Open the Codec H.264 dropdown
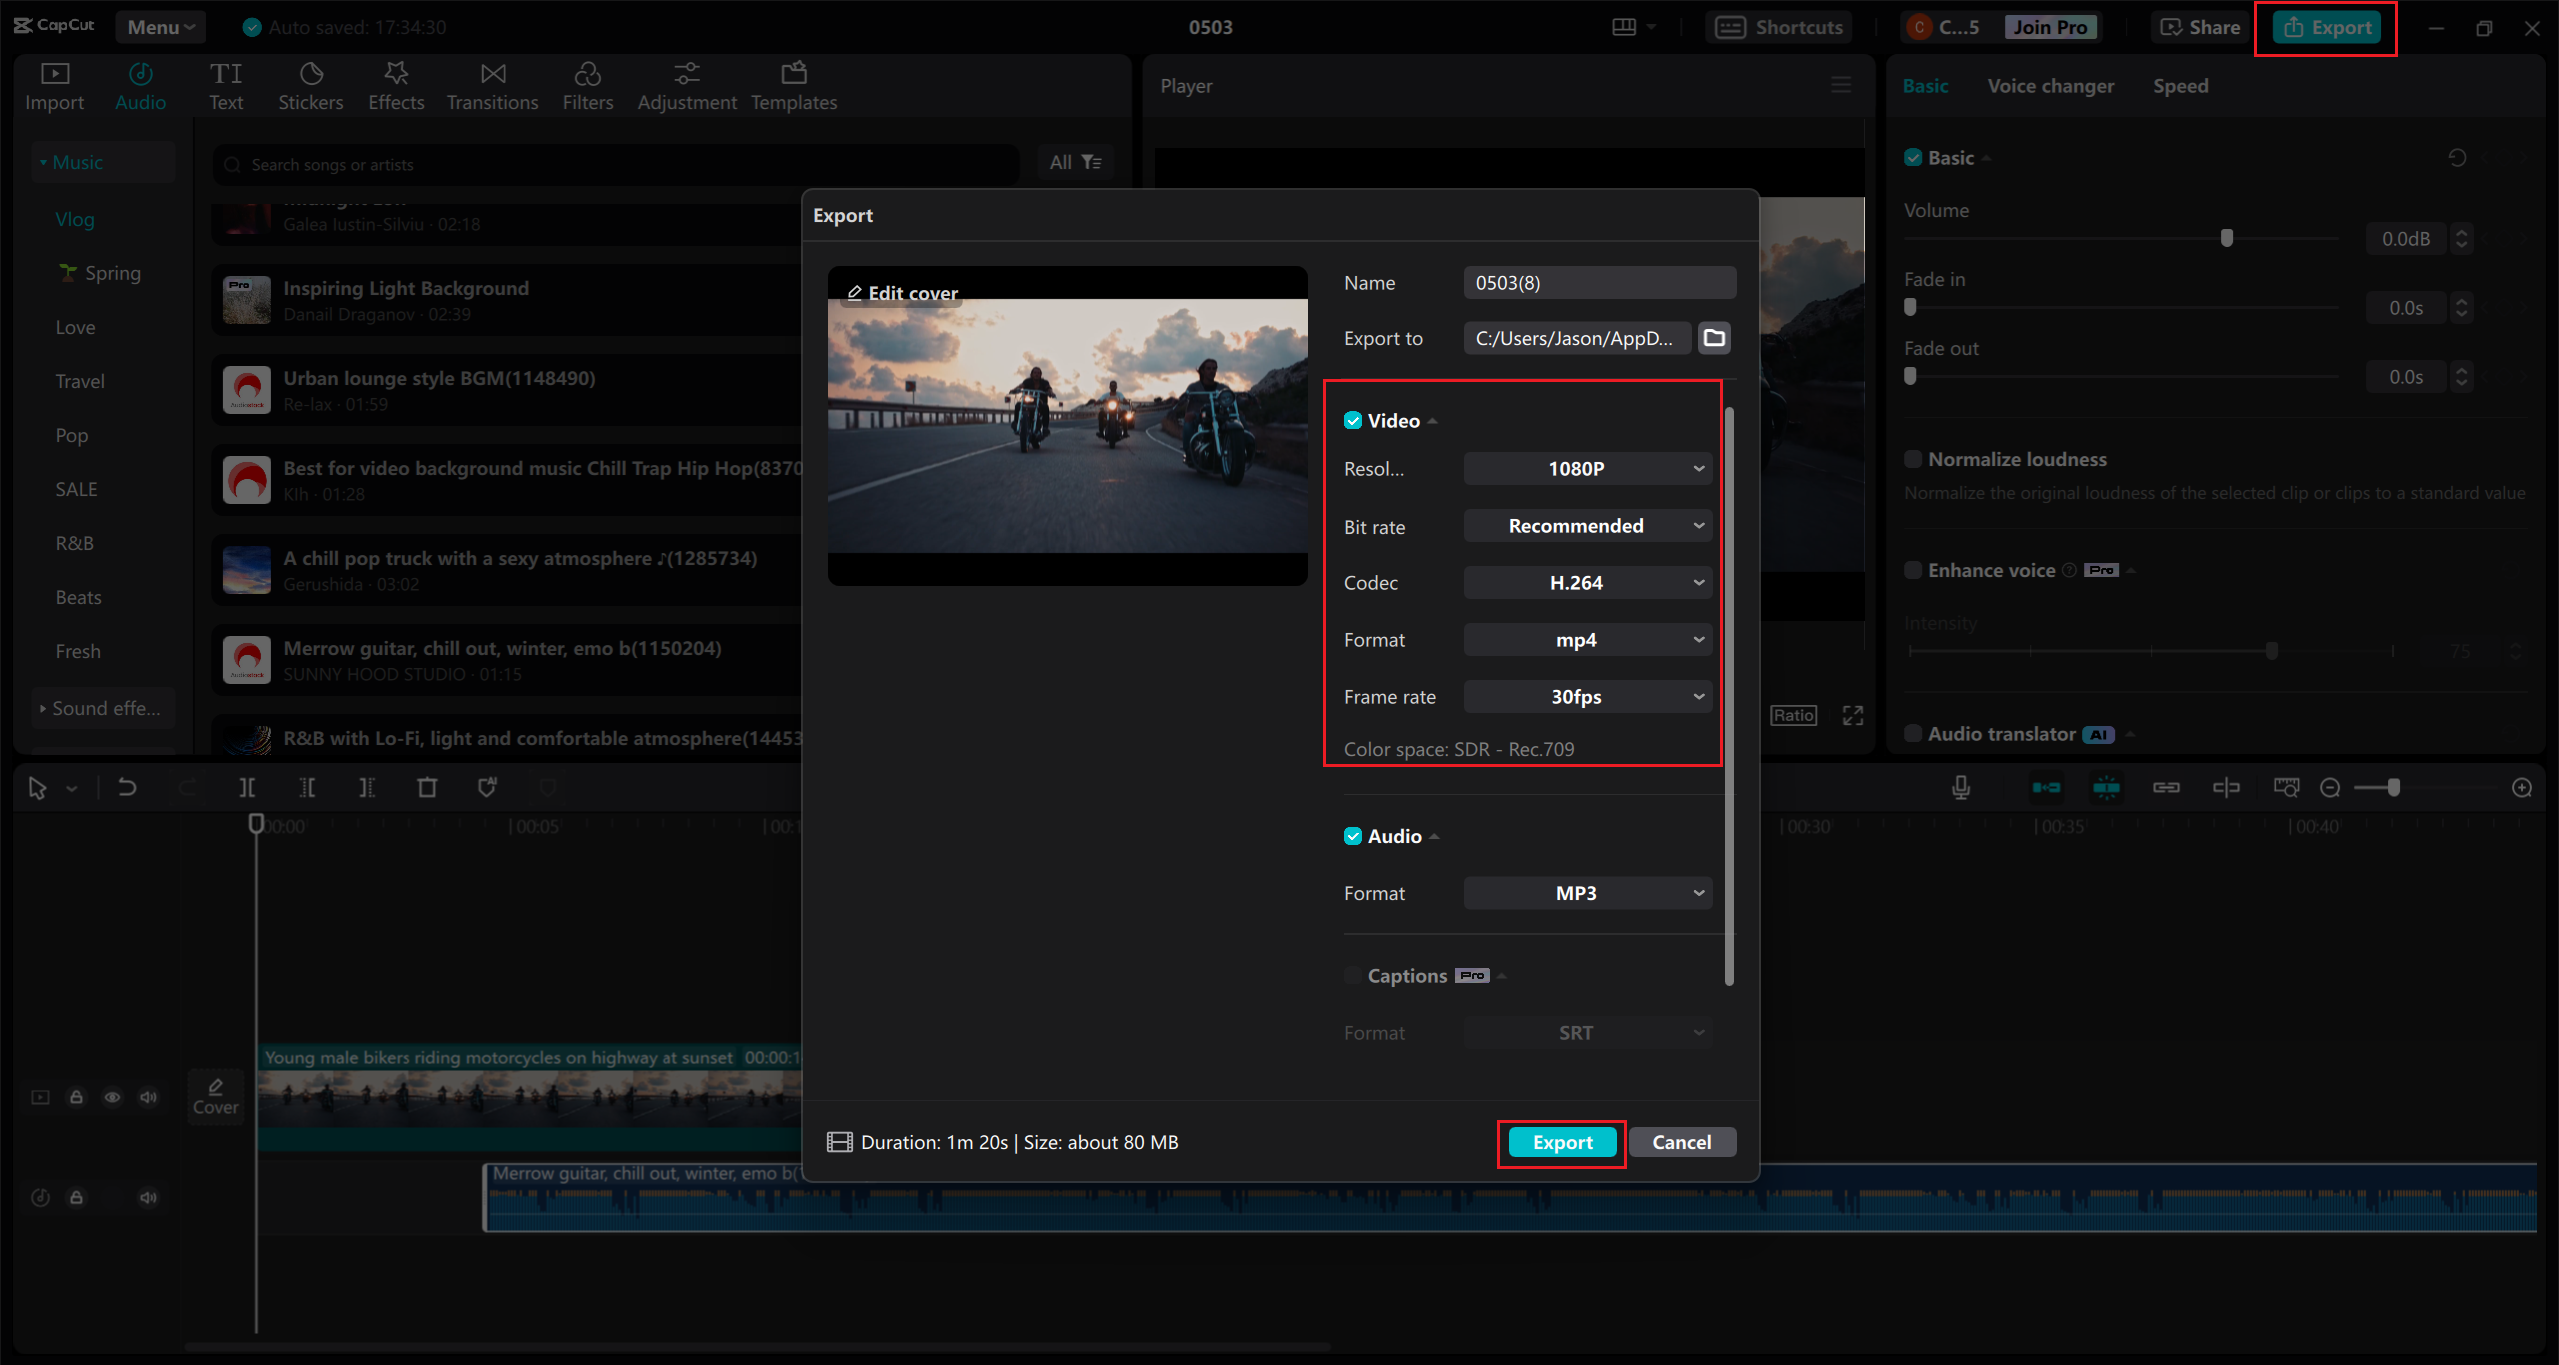The image size is (2559, 1365). click(x=1587, y=583)
